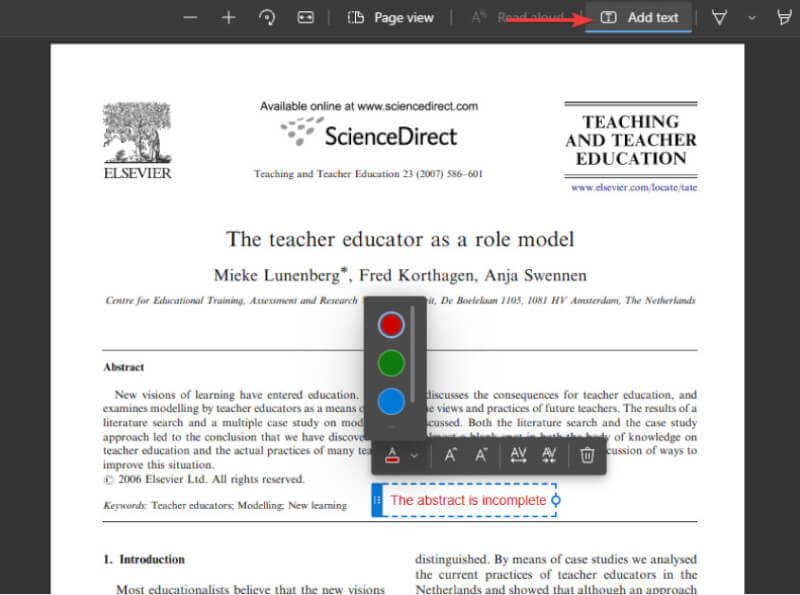This screenshot has height=595, width=800.
Task: Increase the text character spacing
Action: [518, 455]
